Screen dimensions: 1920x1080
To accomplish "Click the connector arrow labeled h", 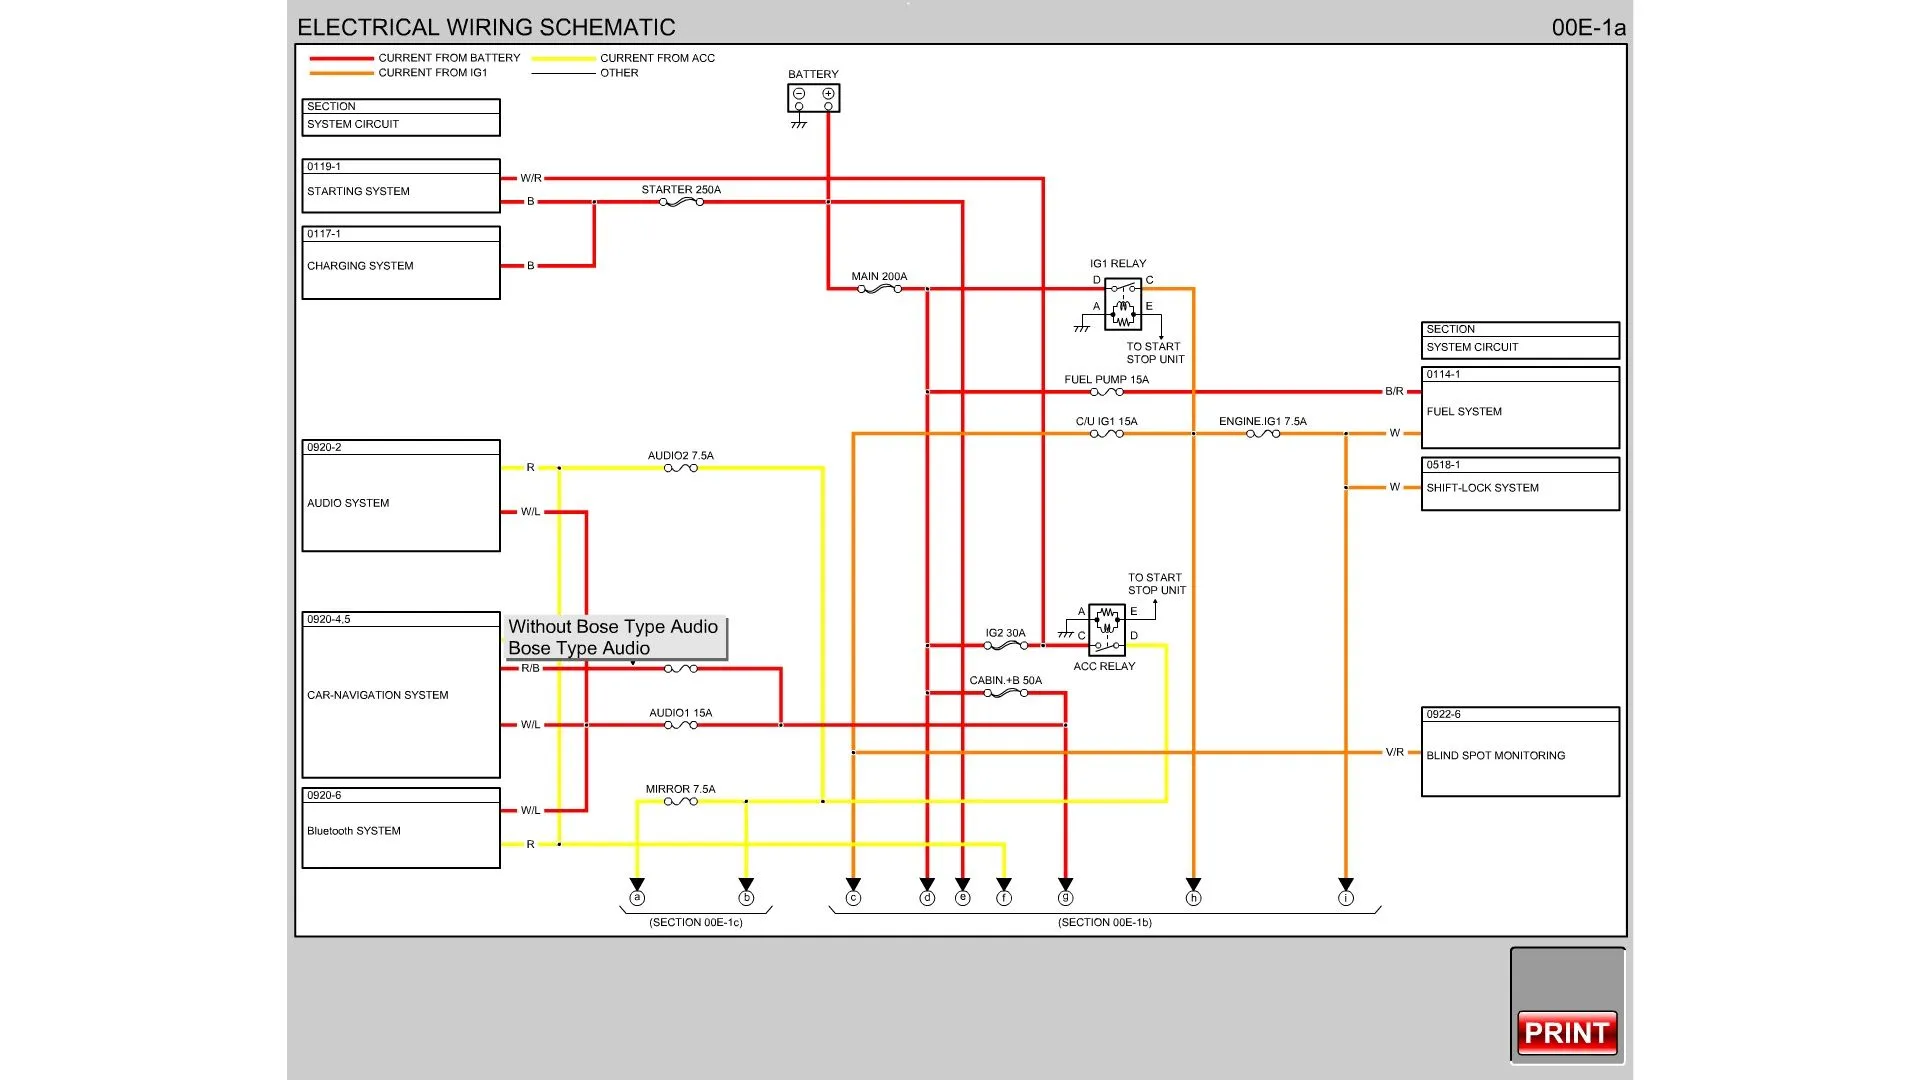I will 1193,890.
